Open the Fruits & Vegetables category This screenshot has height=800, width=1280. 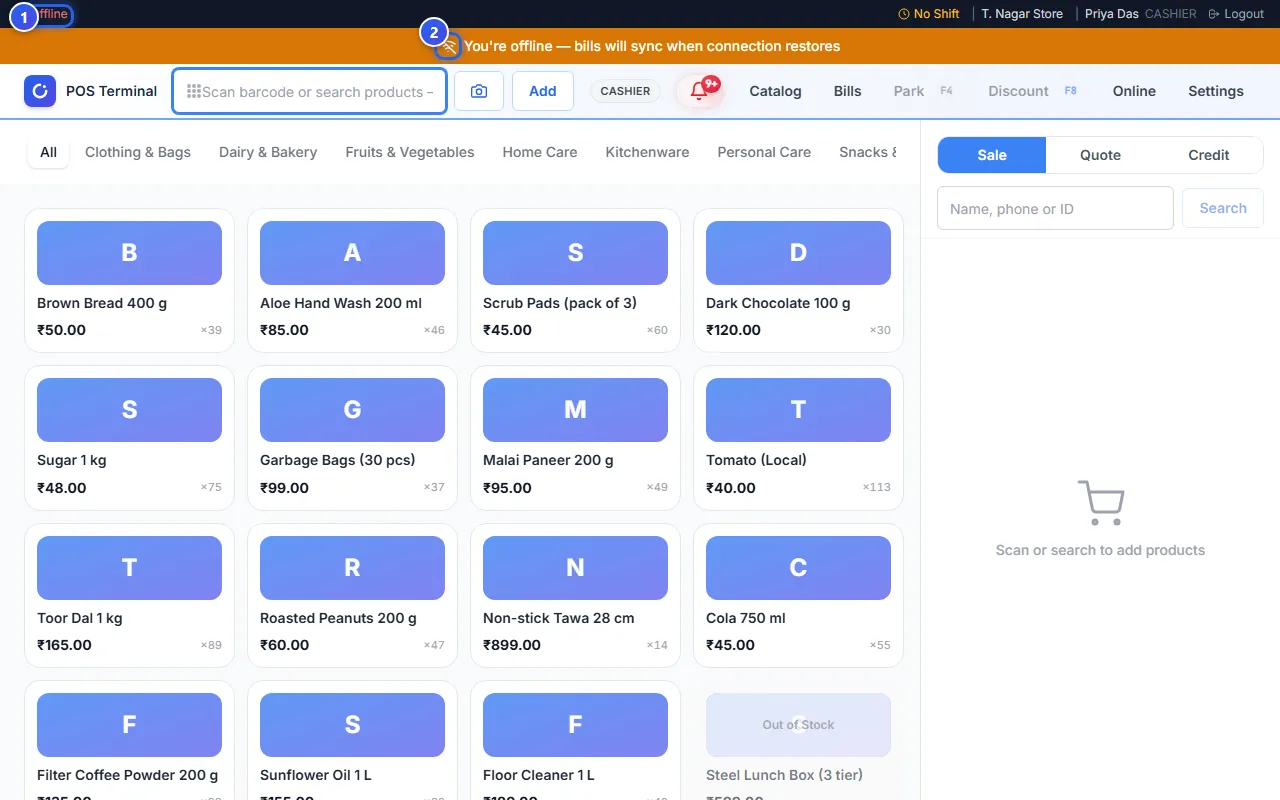410,152
